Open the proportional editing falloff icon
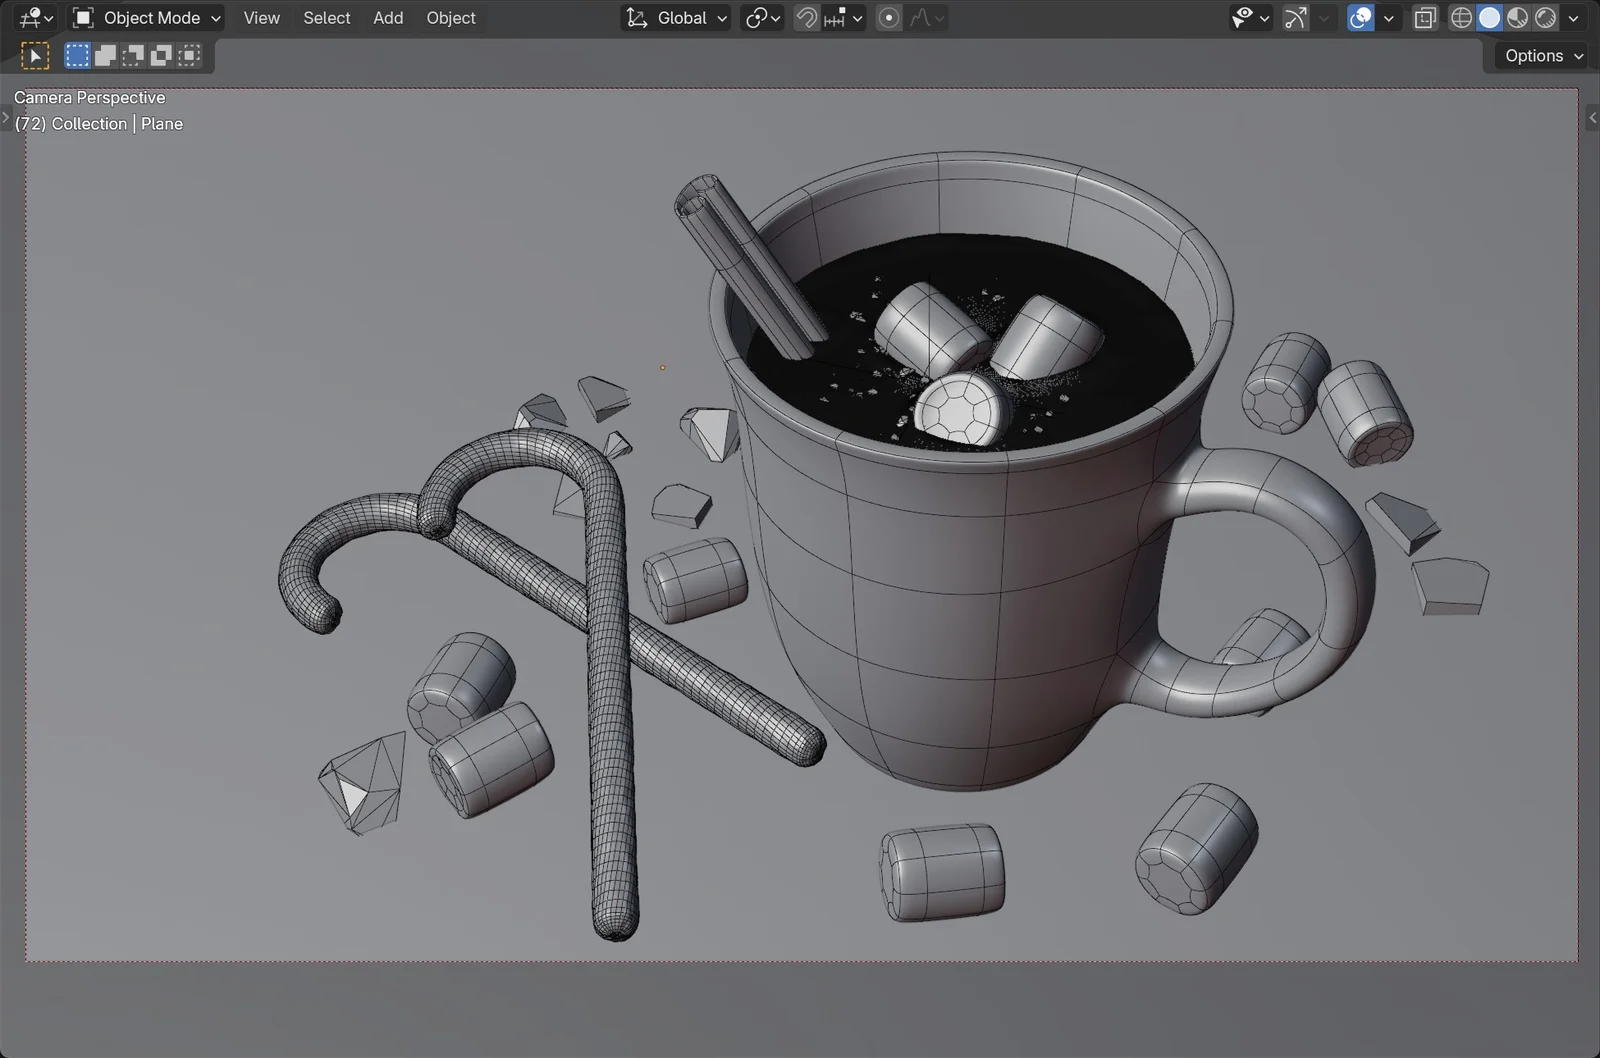Viewport: 1600px width, 1058px height. [x=921, y=17]
